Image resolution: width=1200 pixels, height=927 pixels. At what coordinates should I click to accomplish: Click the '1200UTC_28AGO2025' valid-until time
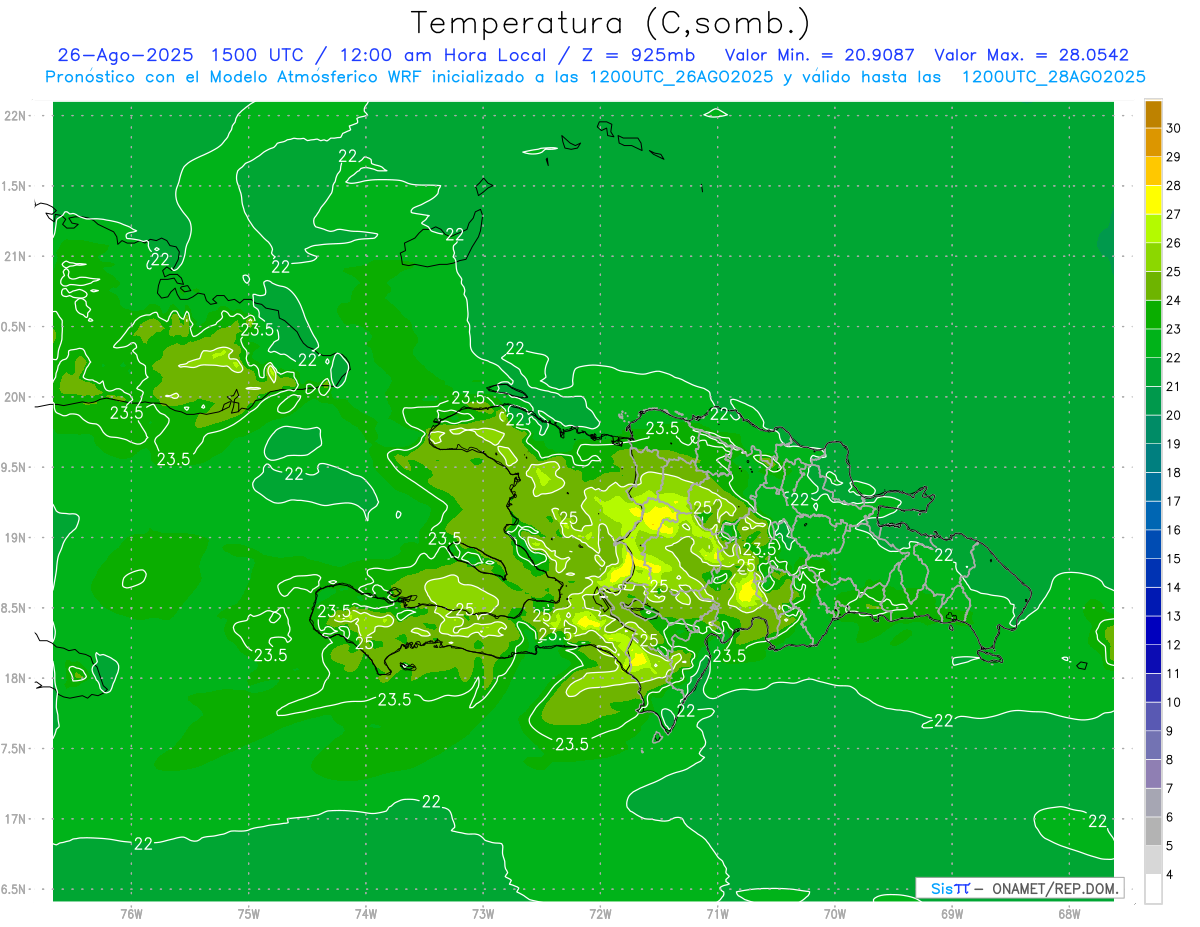1054,77
